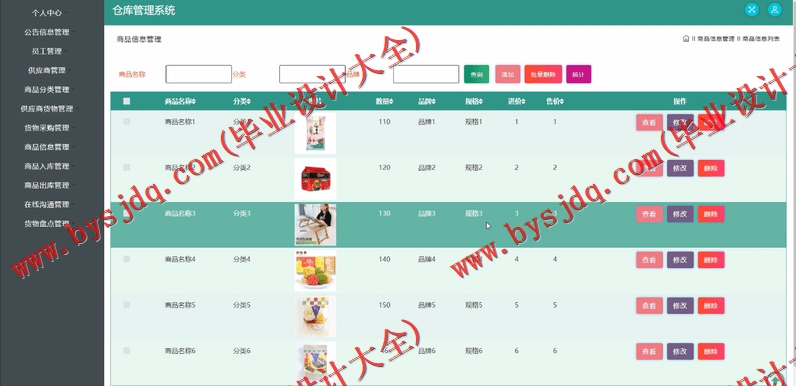Screen dimensions: 796x386
Task: Click 修改 for the 商品名称3 row
Action: click(x=680, y=214)
